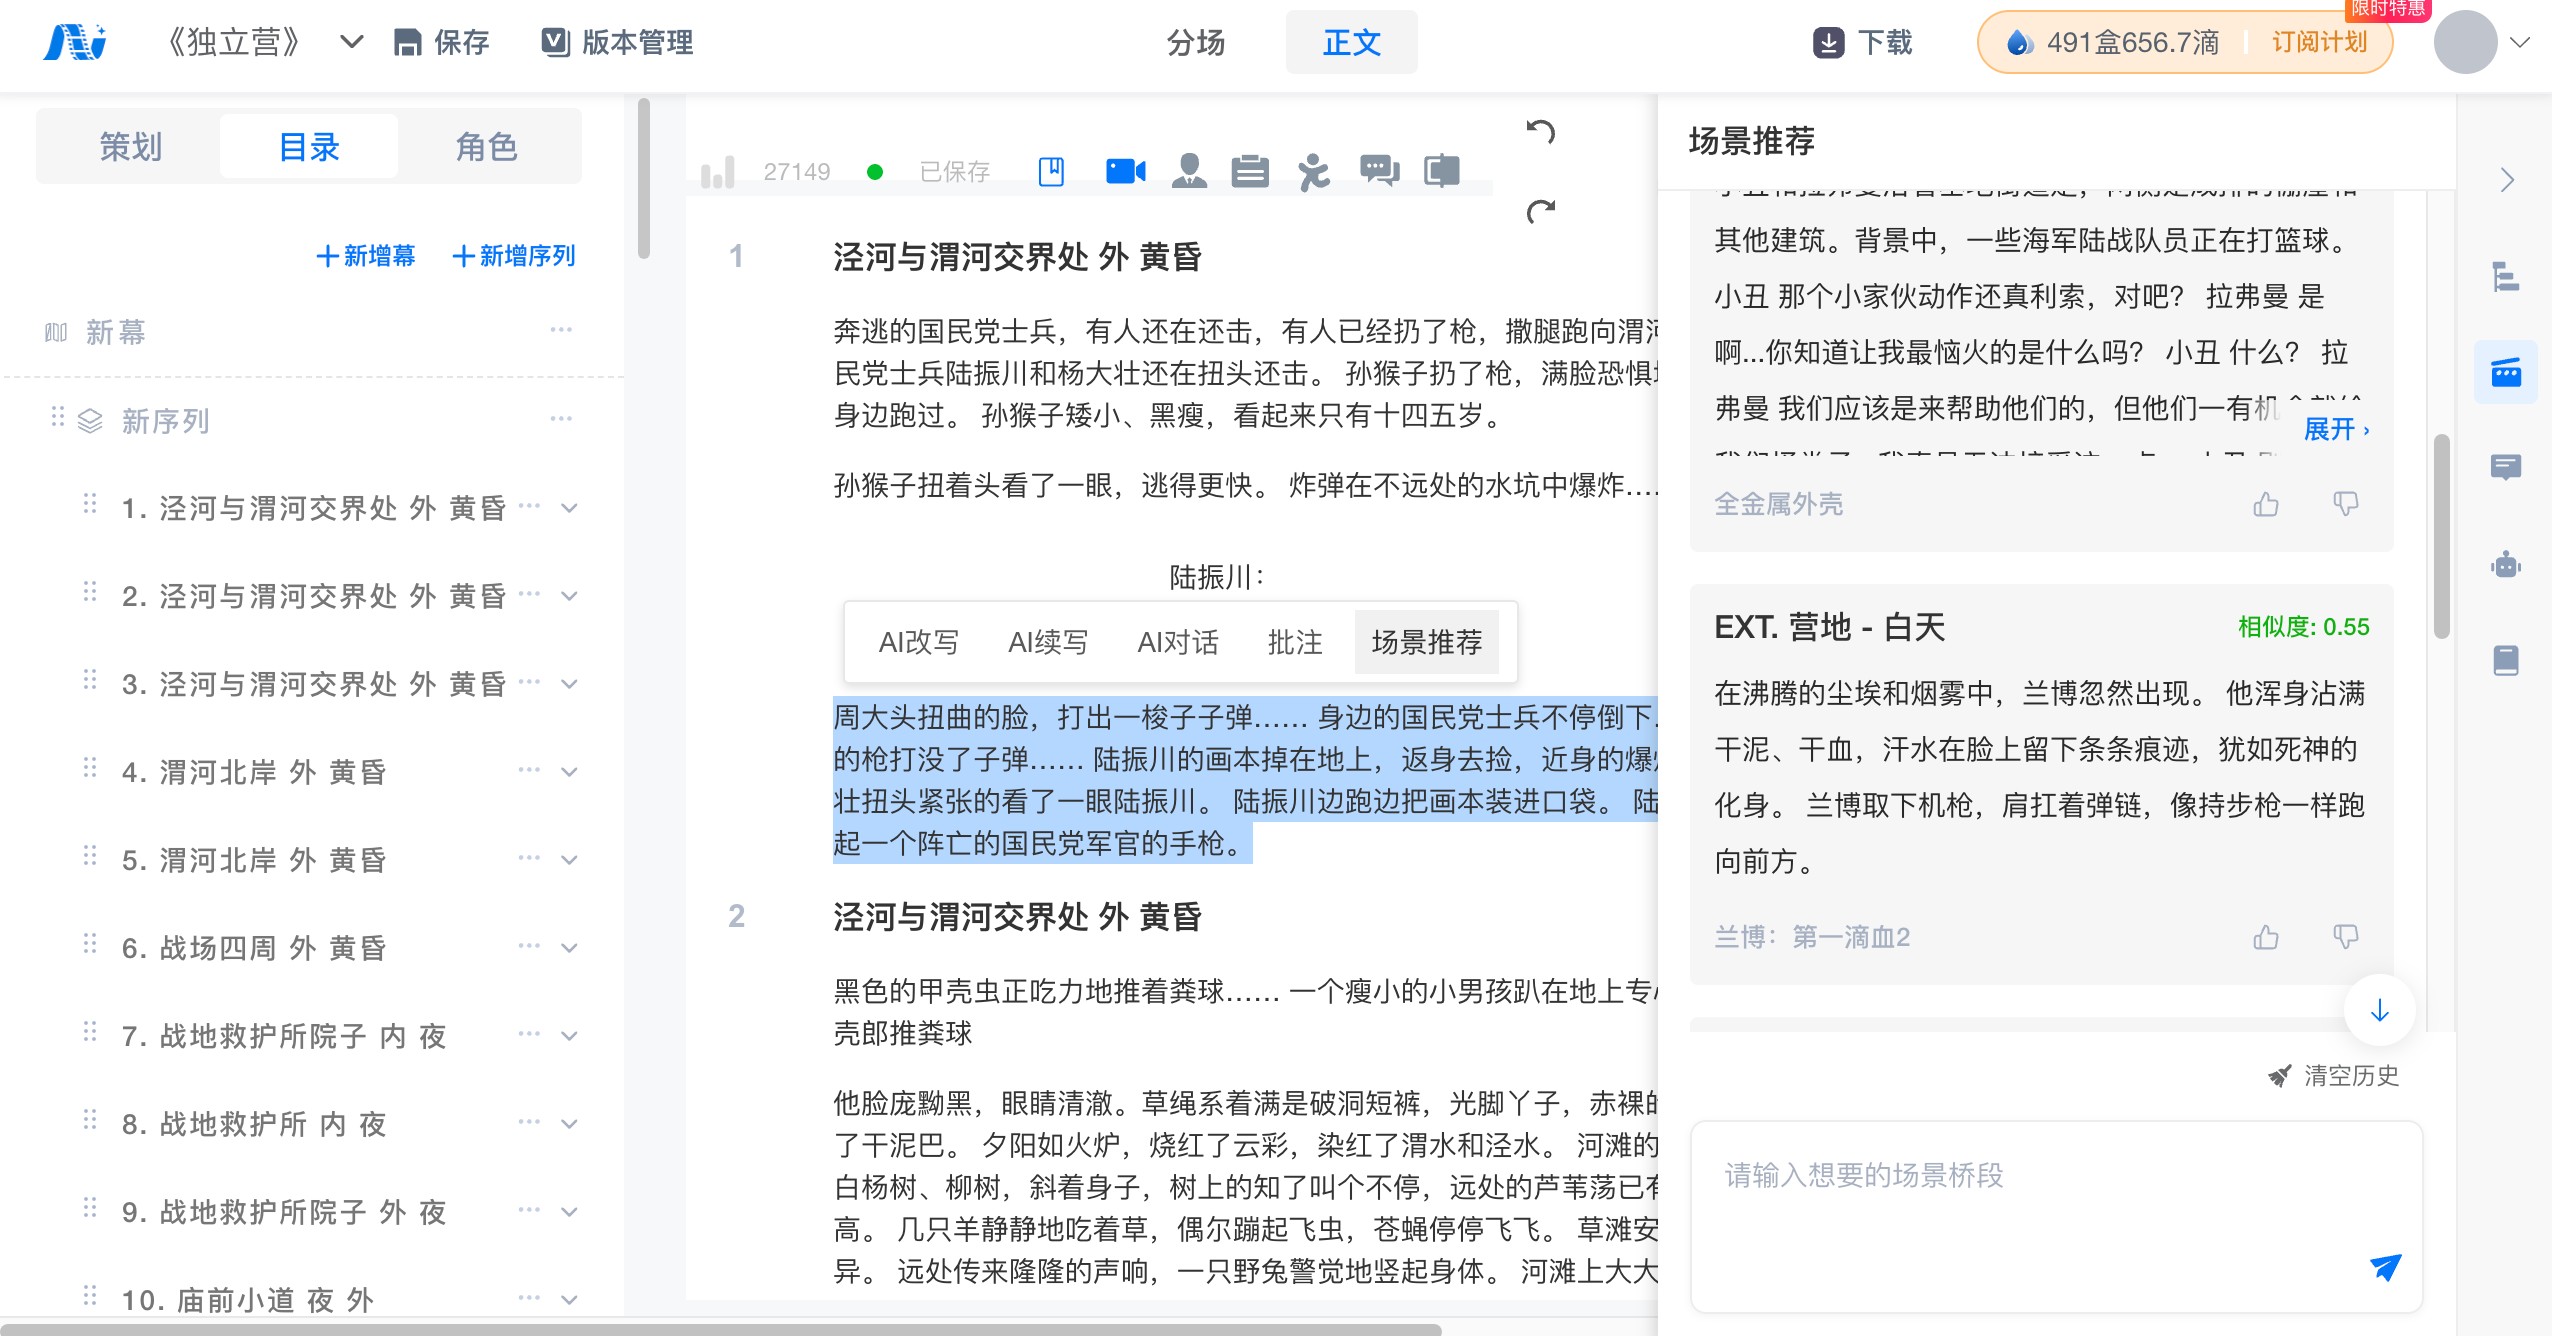Select scene 10 庙前小道 夜 外

click(248, 1299)
